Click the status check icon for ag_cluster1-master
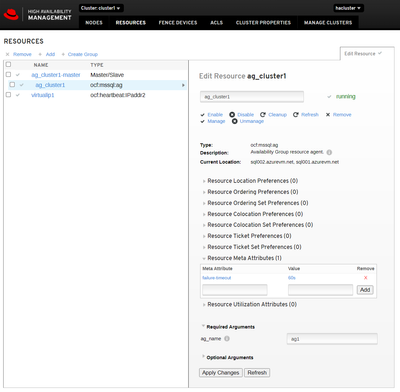This screenshot has width=400, height=392. tap(18, 75)
